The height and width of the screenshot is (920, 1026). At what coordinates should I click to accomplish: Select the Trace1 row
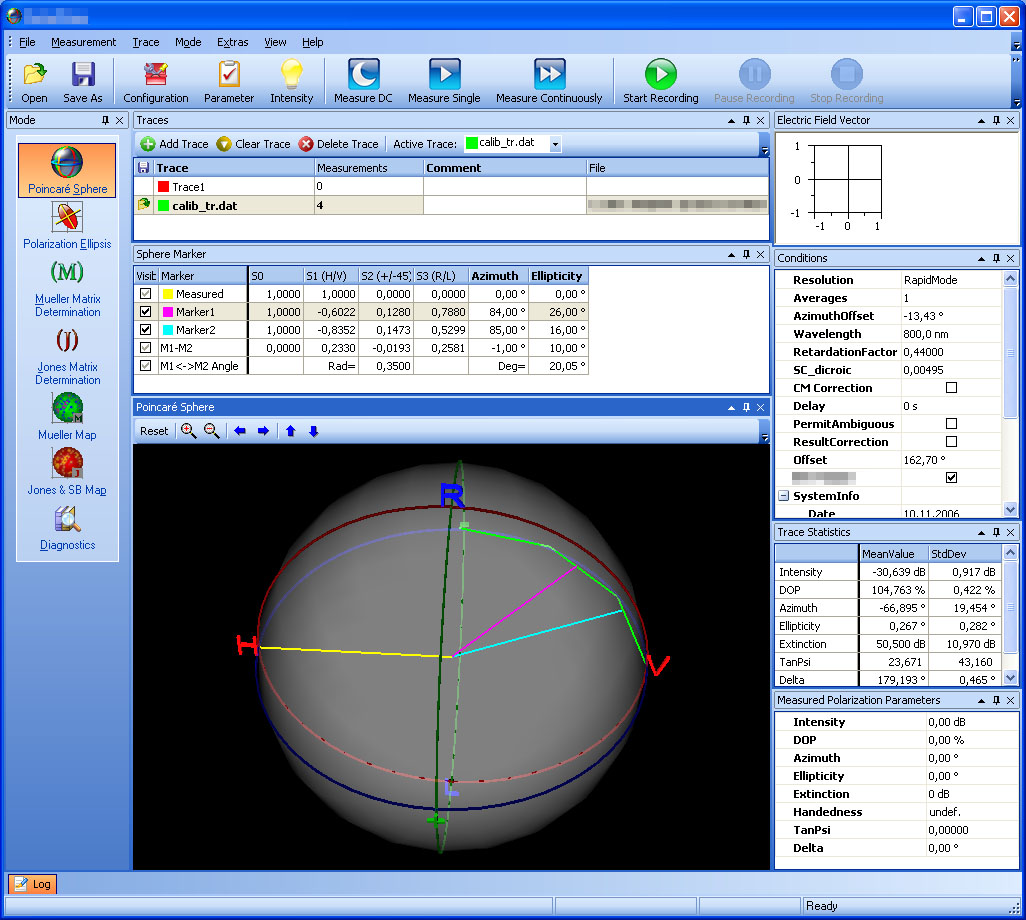pos(451,186)
